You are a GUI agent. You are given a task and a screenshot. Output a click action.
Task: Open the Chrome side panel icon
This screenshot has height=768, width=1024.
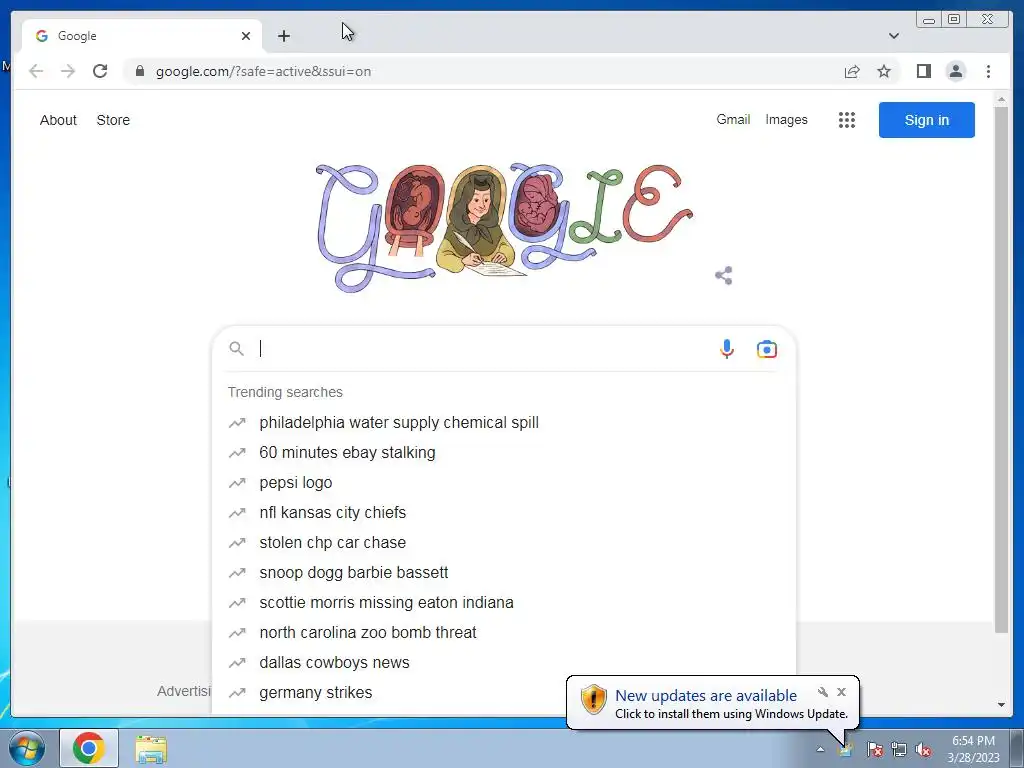click(923, 71)
